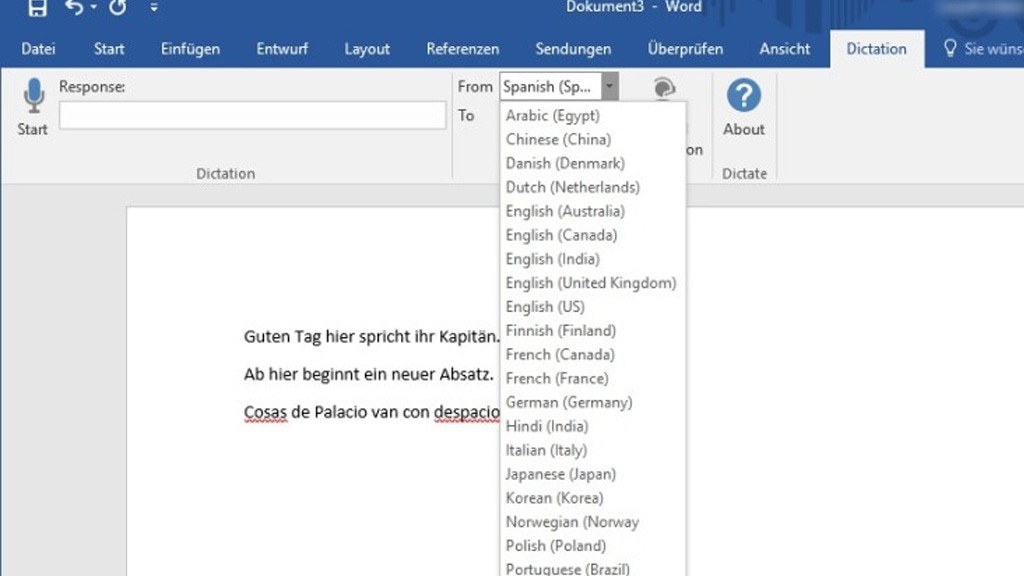1024x576 pixels.
Task: Click the text 'Guten Tag hier spricht ihr Kapitän.'
Action: (372, 337)
